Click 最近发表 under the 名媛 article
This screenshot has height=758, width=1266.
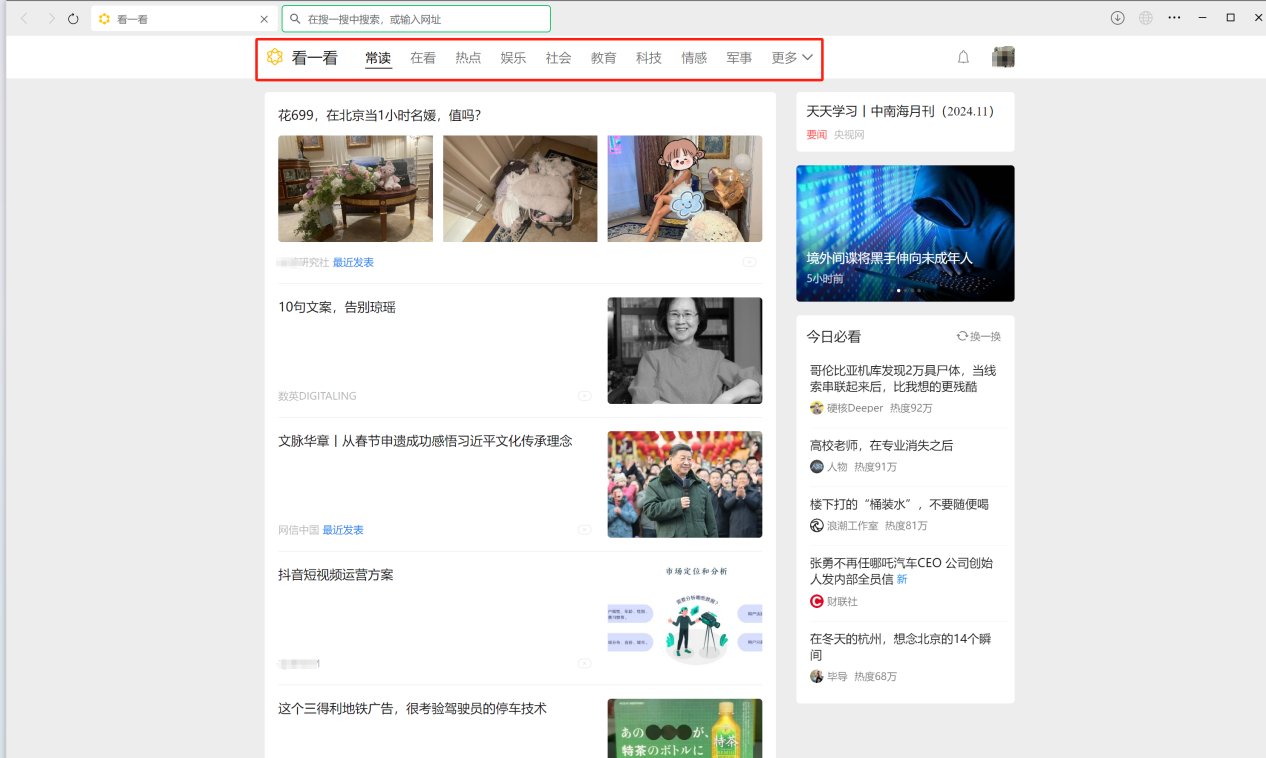[353, 262]
